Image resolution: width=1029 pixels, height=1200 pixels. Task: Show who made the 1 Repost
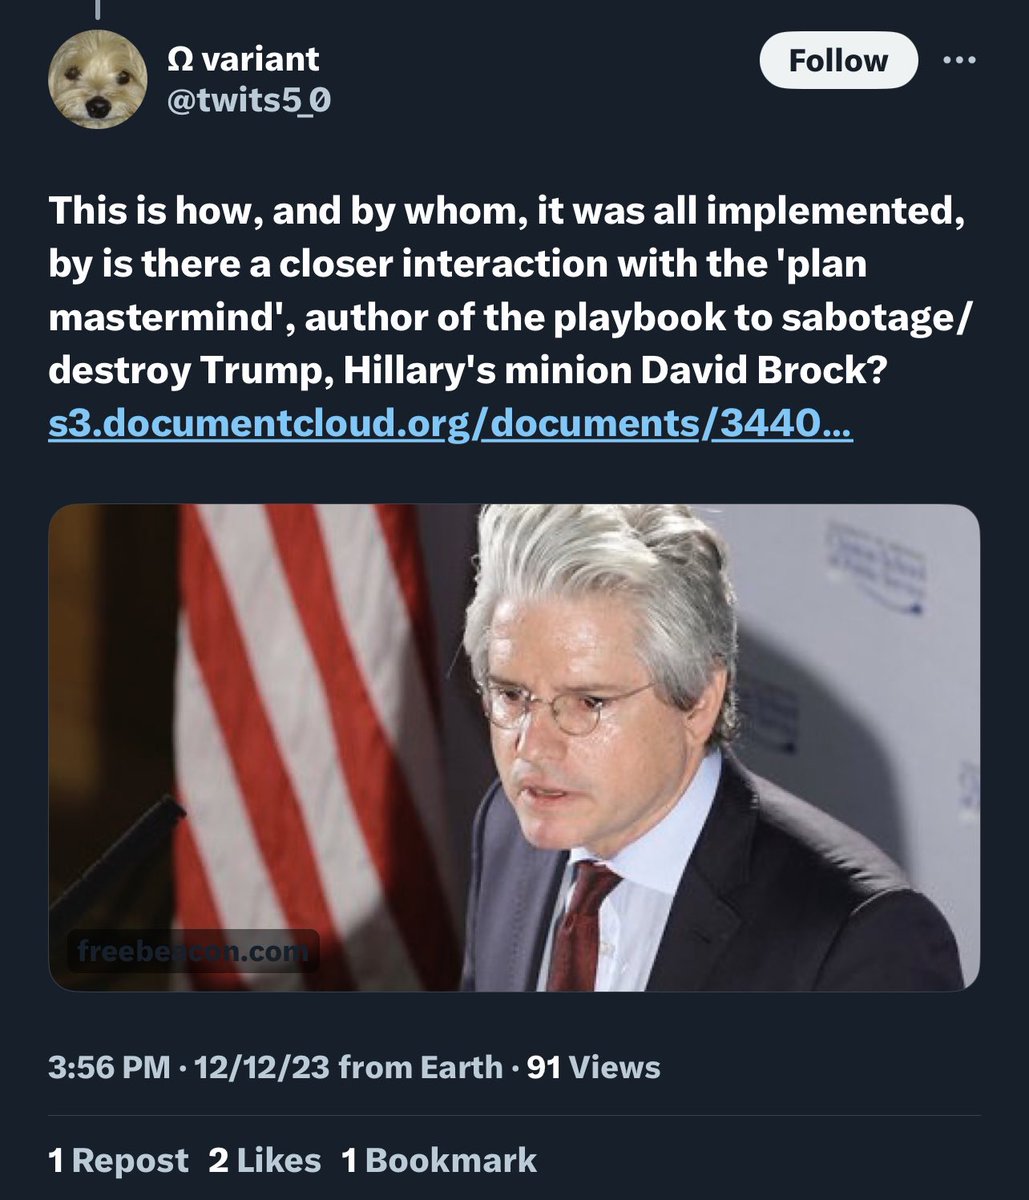pos(118,1160)
